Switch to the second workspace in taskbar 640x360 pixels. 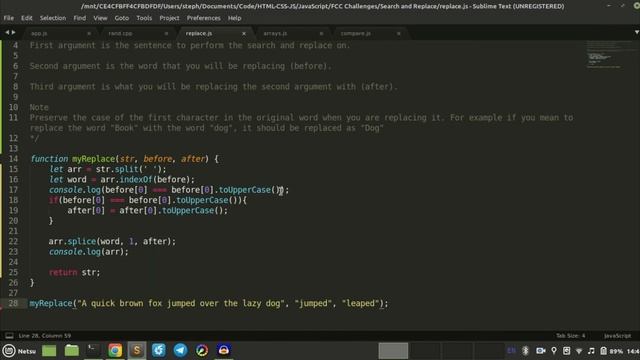(x=425, y=351)
